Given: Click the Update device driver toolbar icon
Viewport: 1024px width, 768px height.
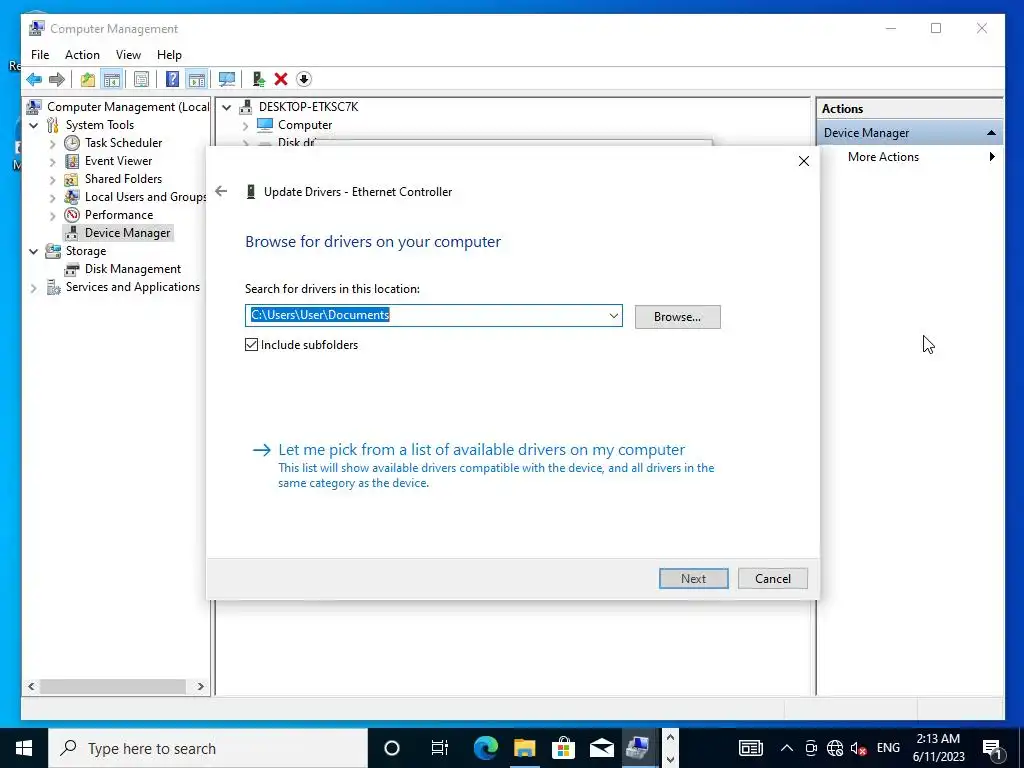Looking at the screenshot, I should coord(259,80).
